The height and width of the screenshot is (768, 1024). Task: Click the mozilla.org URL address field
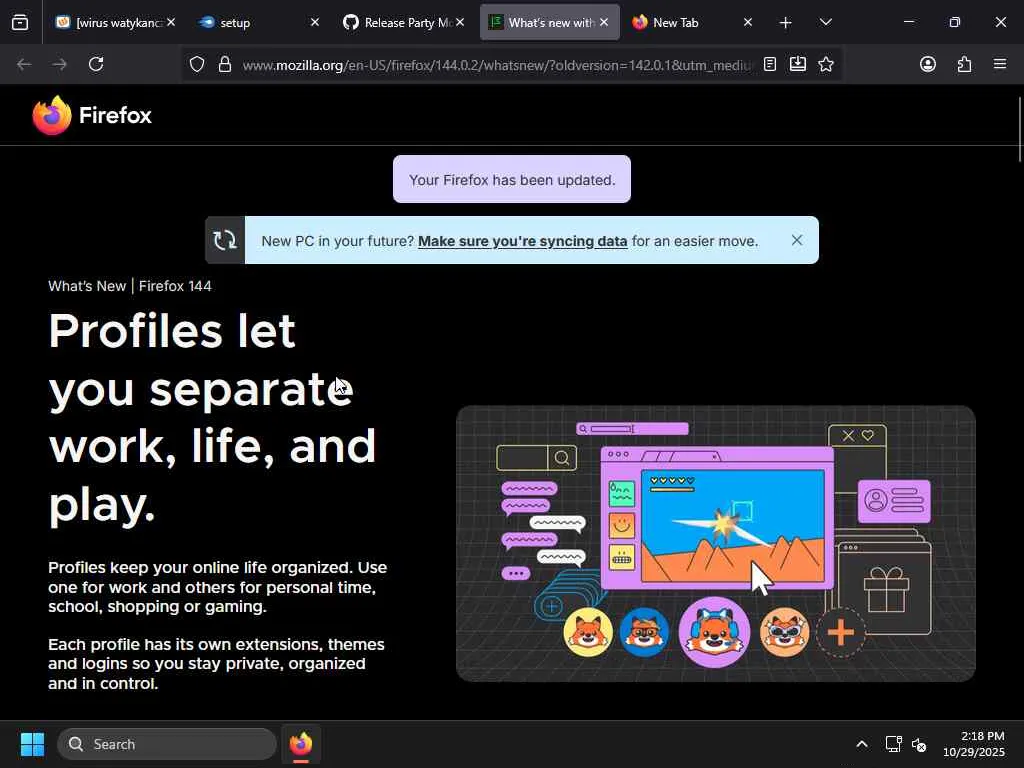pos(496,65)
